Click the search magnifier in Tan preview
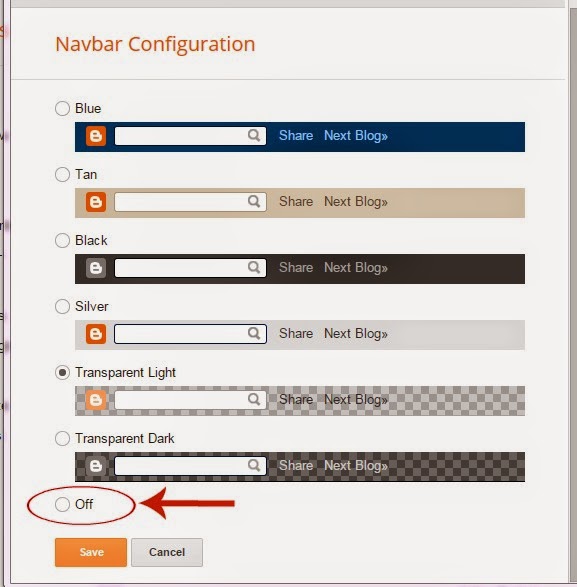Image resolution: width=577 pixels, height=587 pixels. click(x=254, y=201)
